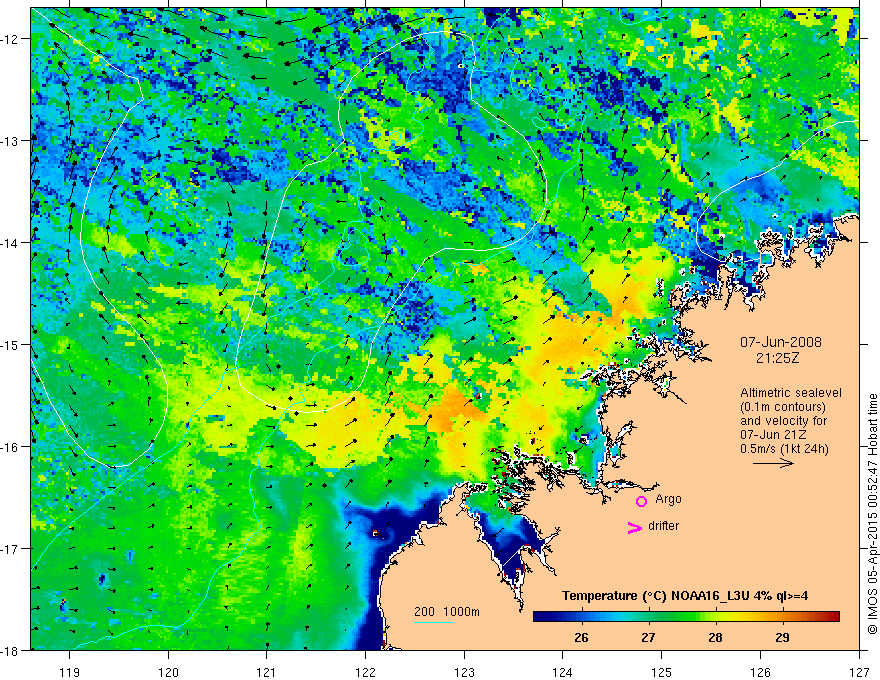Click the longitude 127 axis label

pos(859,672)
